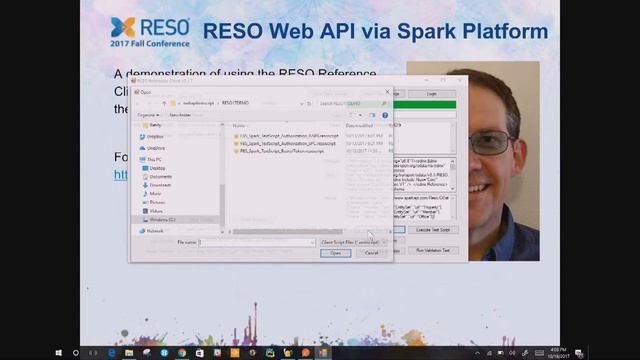Launch Google Chrome from the taskbar
The width and height of the screenshot is (640, 360).
click(182, 353)
